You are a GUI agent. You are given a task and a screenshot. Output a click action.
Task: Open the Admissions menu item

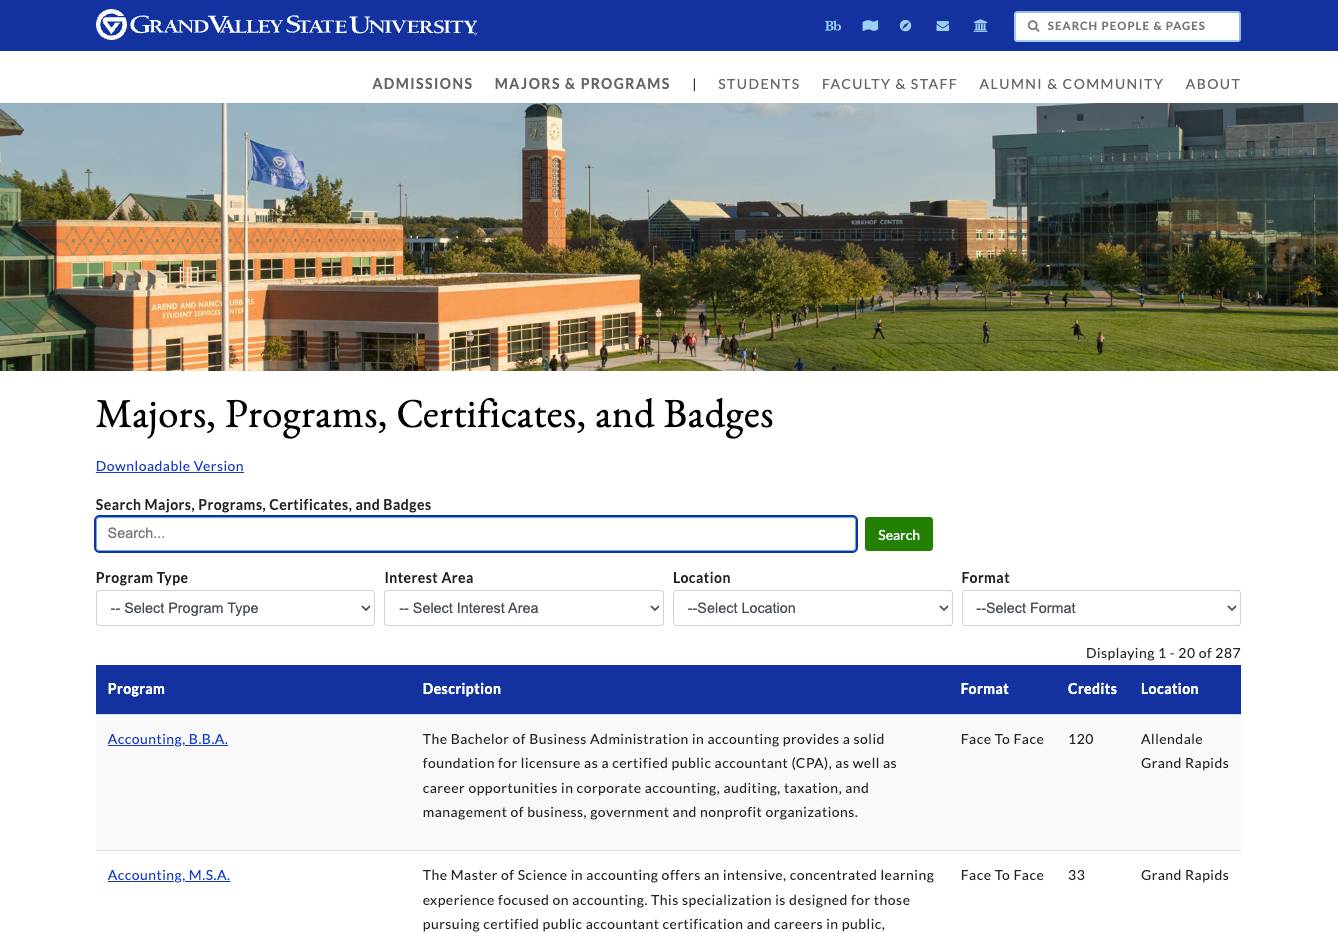(422, 84)
